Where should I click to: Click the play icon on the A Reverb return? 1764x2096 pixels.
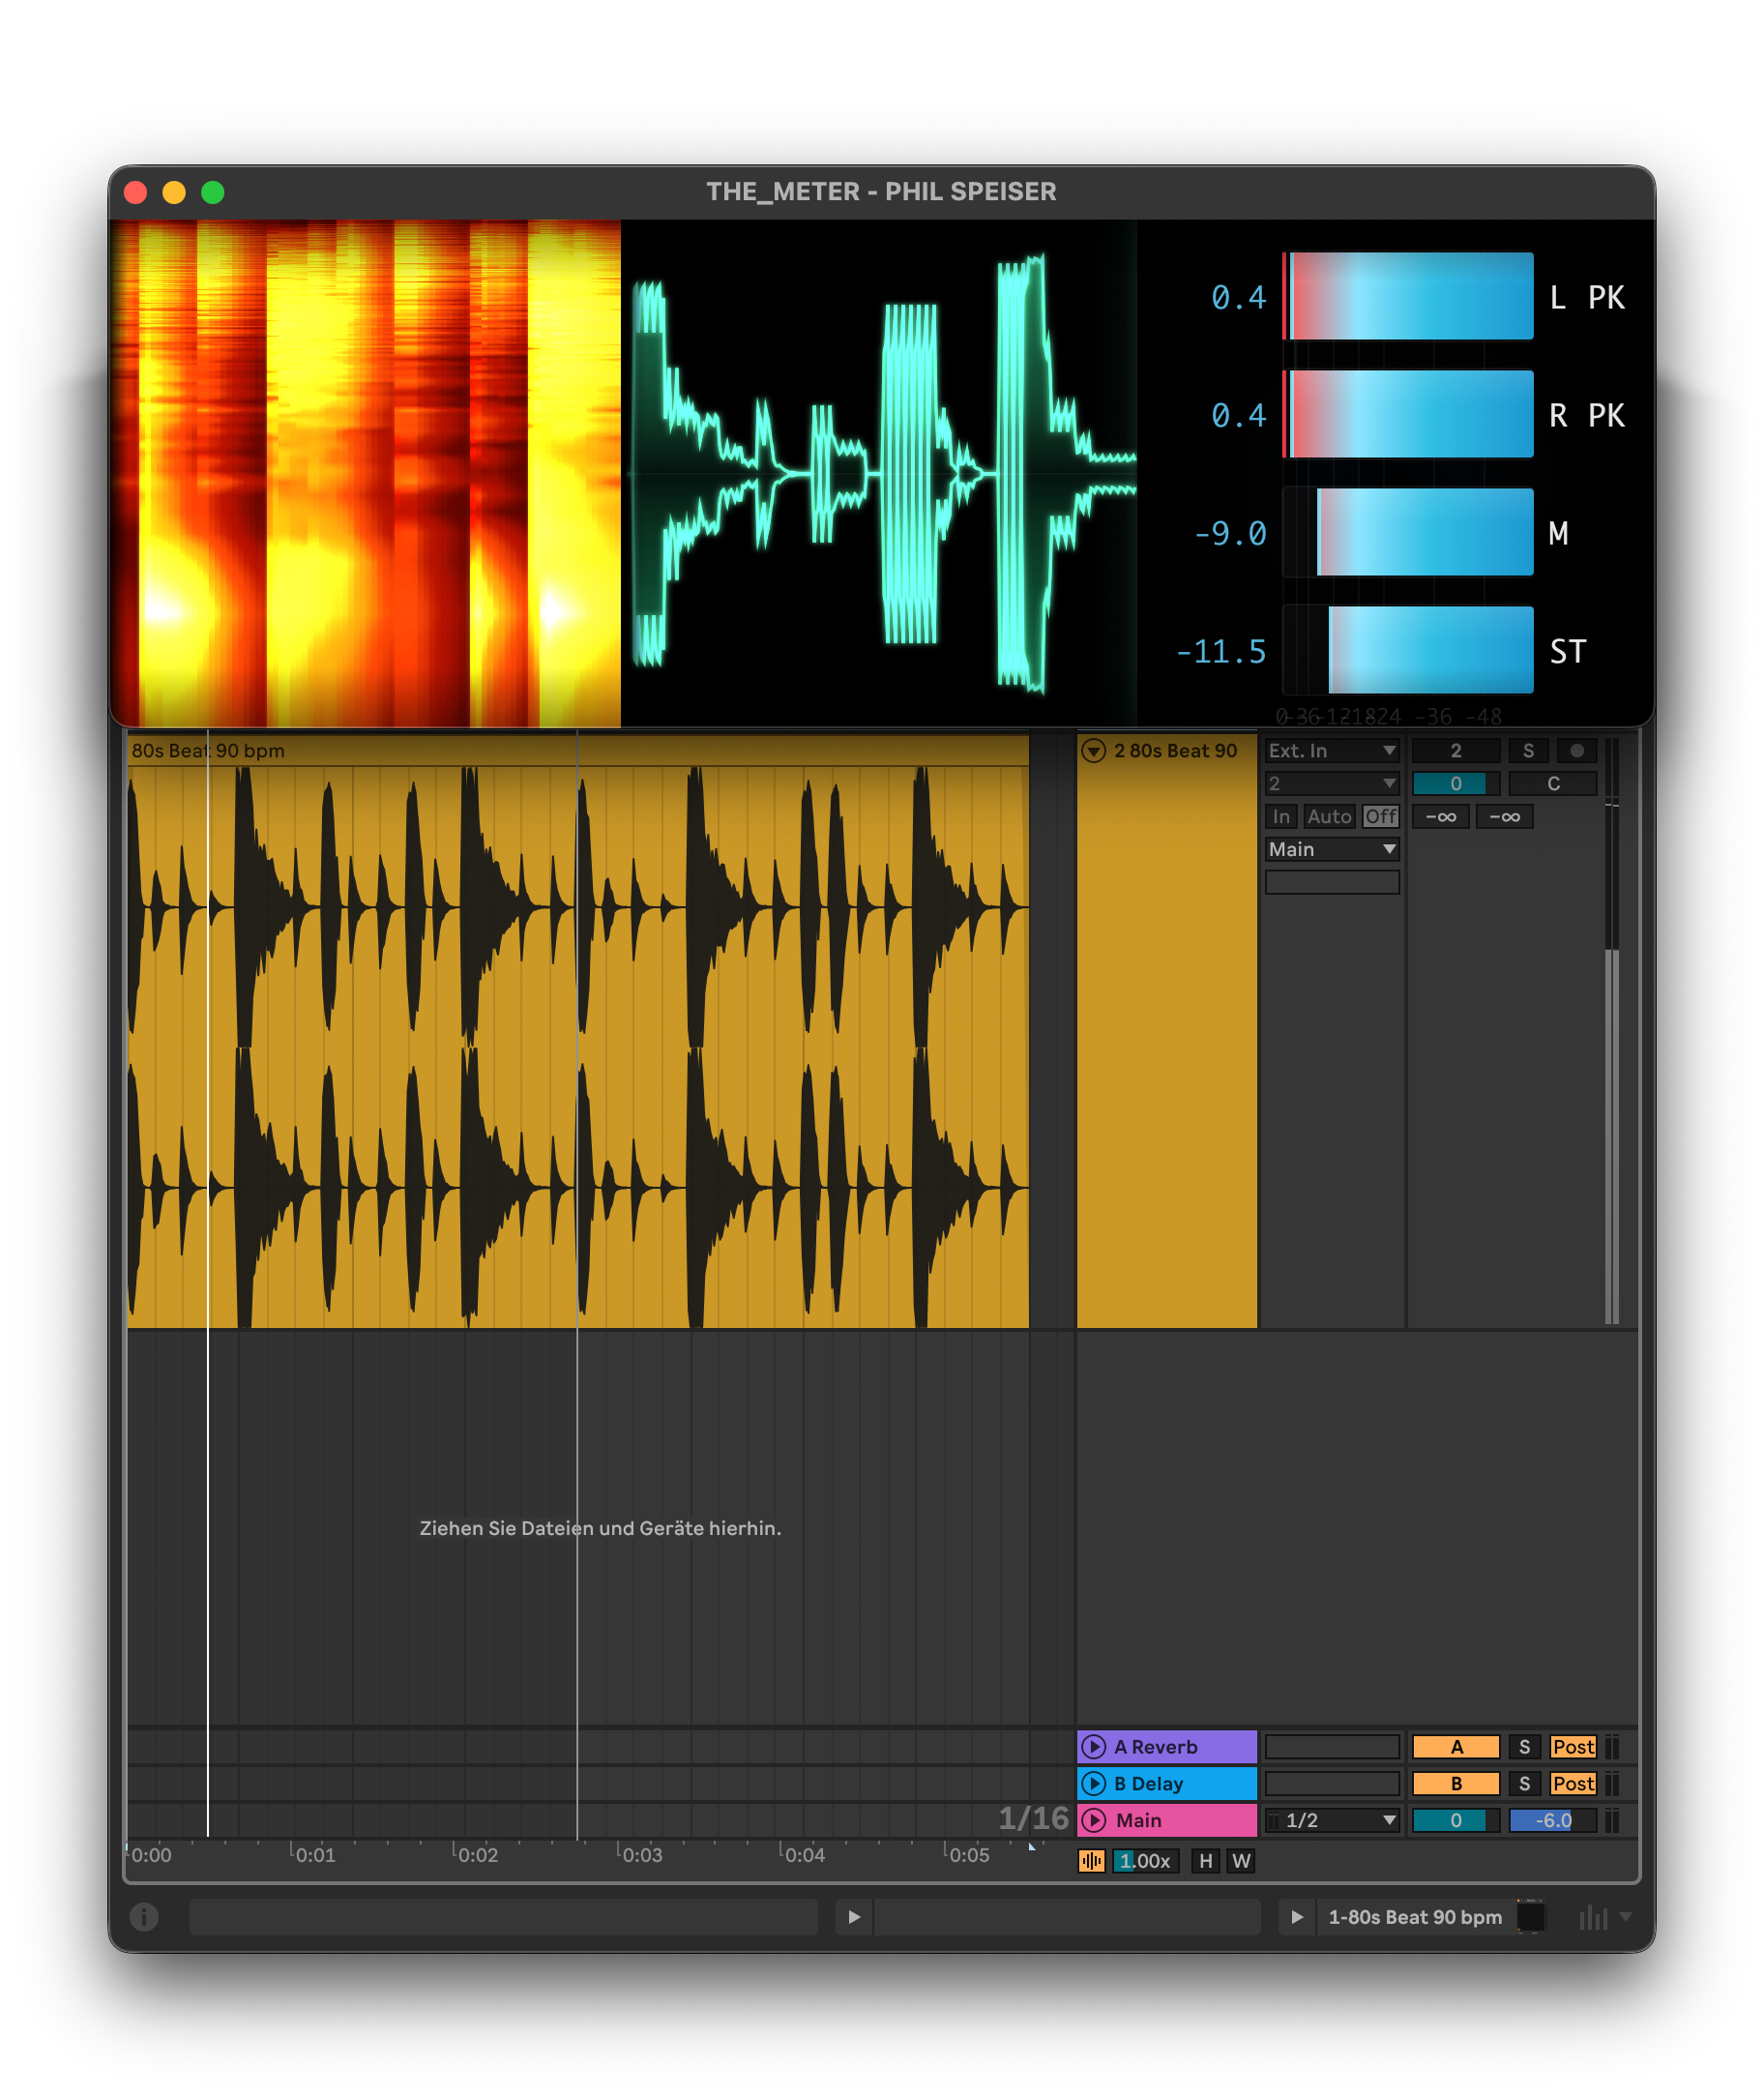pos(1095,1748)
